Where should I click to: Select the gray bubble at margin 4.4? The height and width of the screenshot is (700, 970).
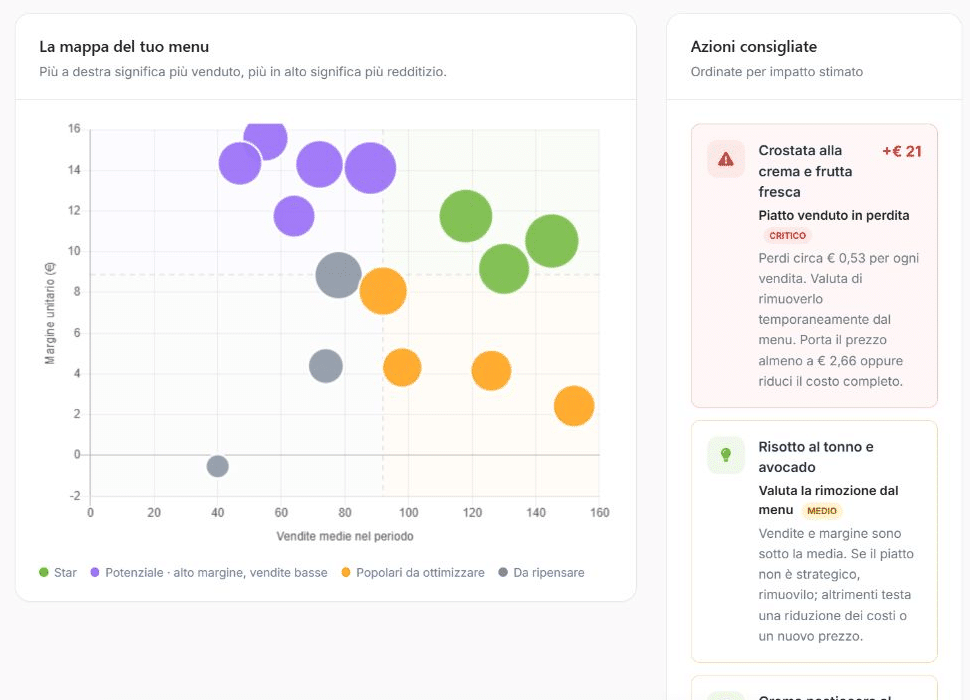tap(325, 366)
